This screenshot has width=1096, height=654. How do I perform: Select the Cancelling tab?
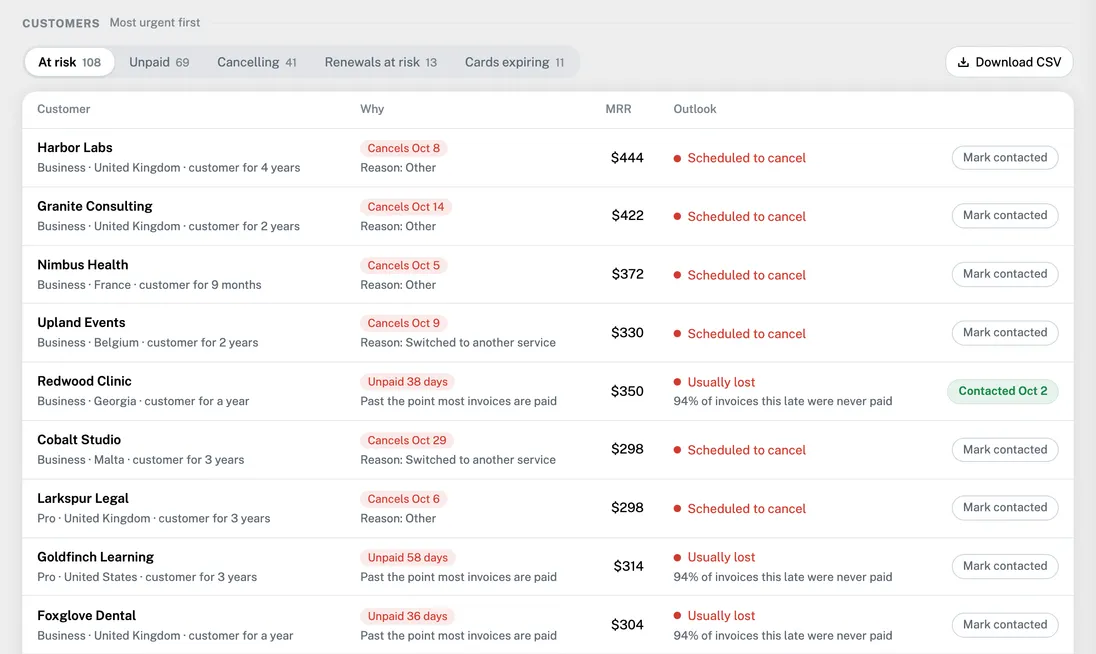(257, 62)
